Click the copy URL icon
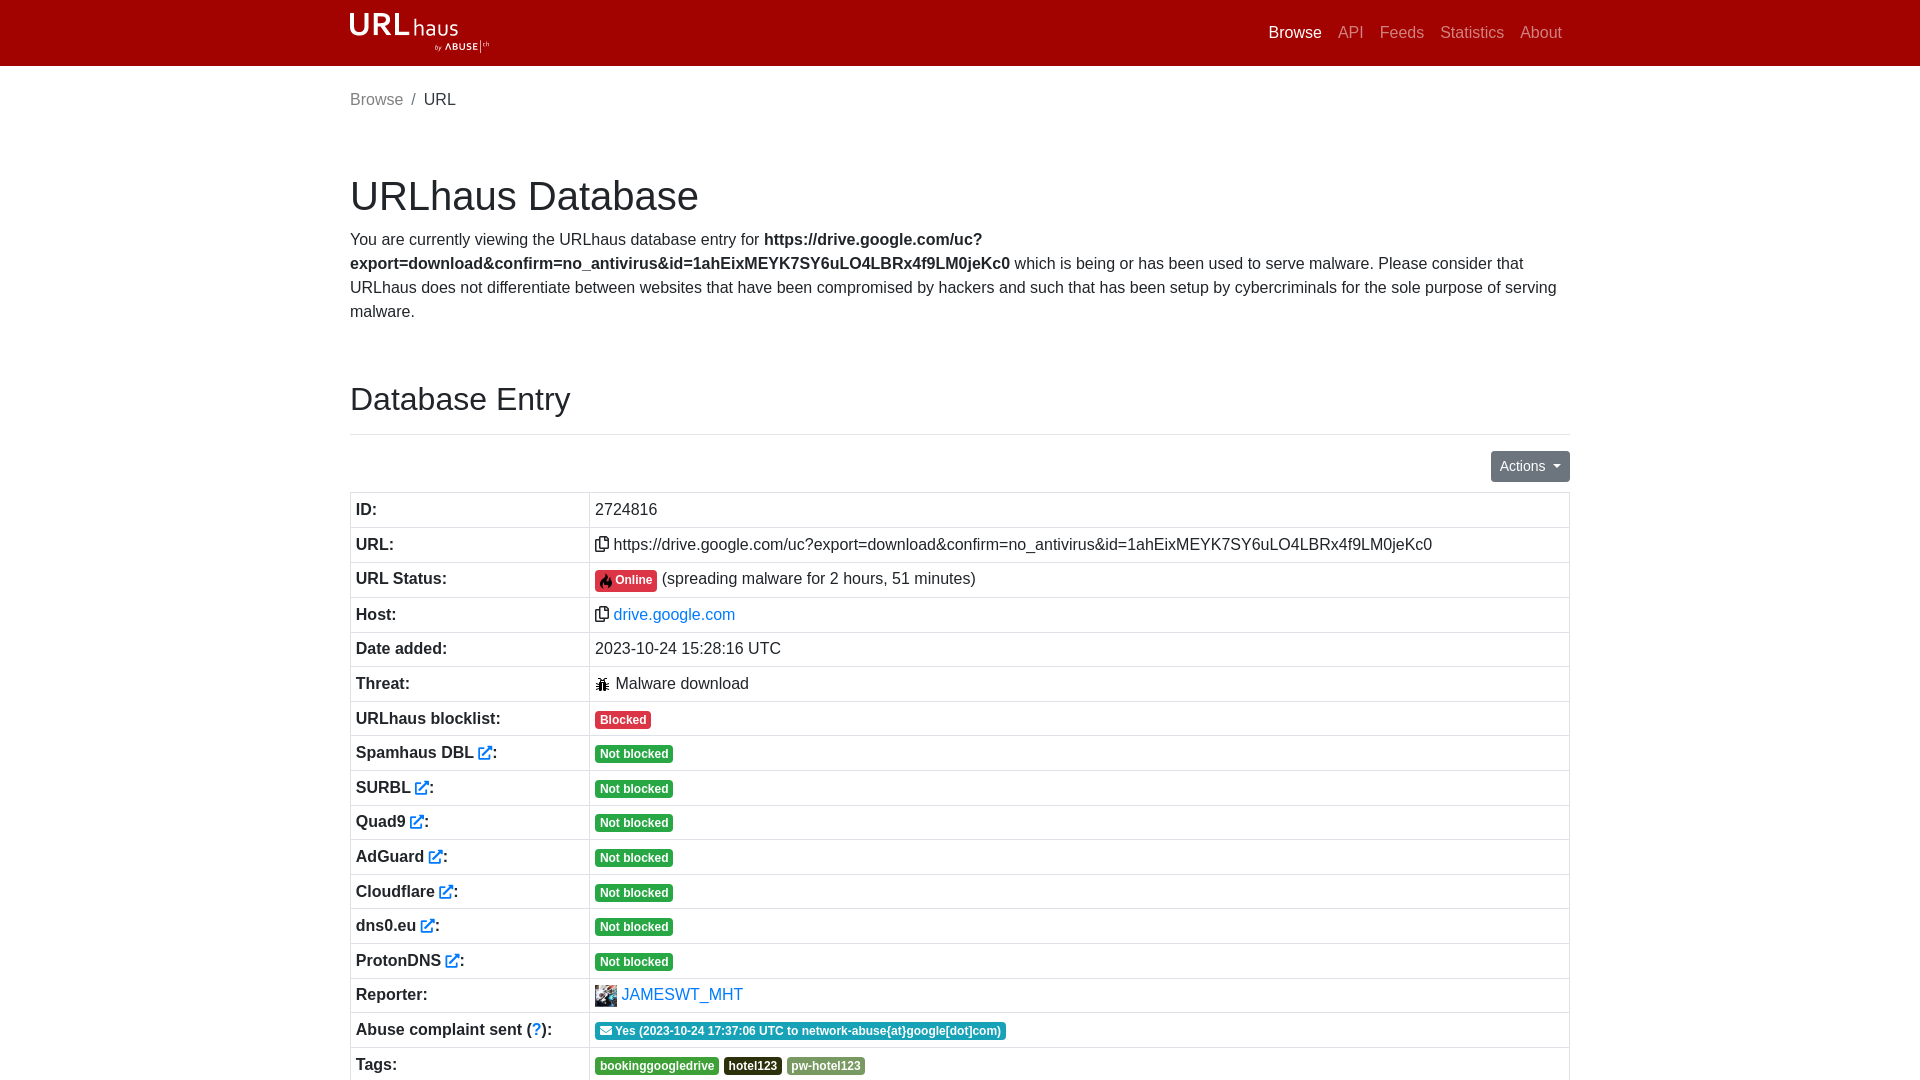Viewport: 1920px width, 1080px height. (601, 543)
